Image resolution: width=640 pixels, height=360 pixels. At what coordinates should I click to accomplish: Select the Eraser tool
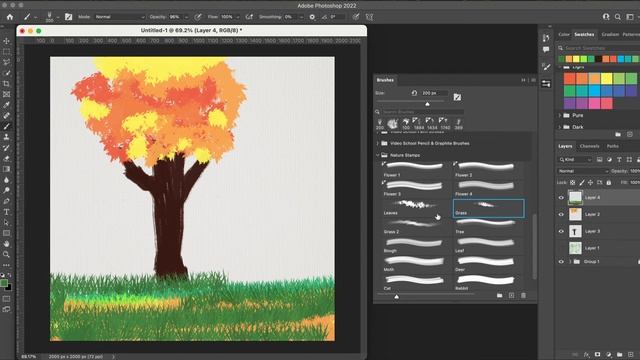6,158
